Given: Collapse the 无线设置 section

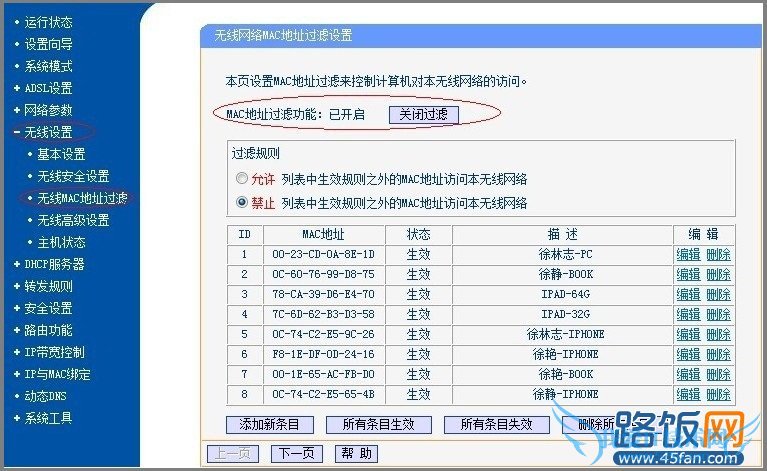Looking at the screenshot, I should (x=48, y=132).
